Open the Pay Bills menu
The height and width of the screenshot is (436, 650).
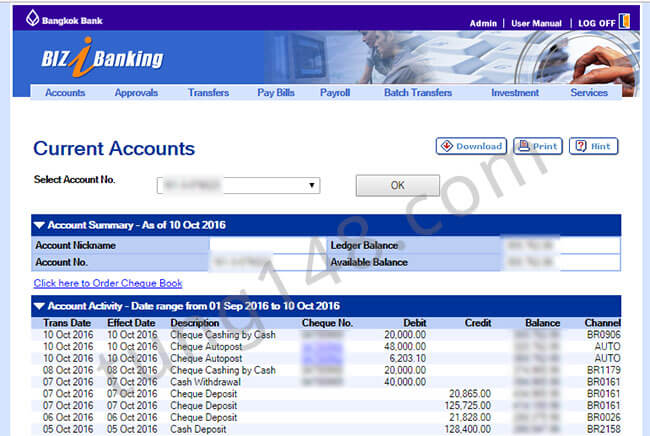[x=274, y=93]
